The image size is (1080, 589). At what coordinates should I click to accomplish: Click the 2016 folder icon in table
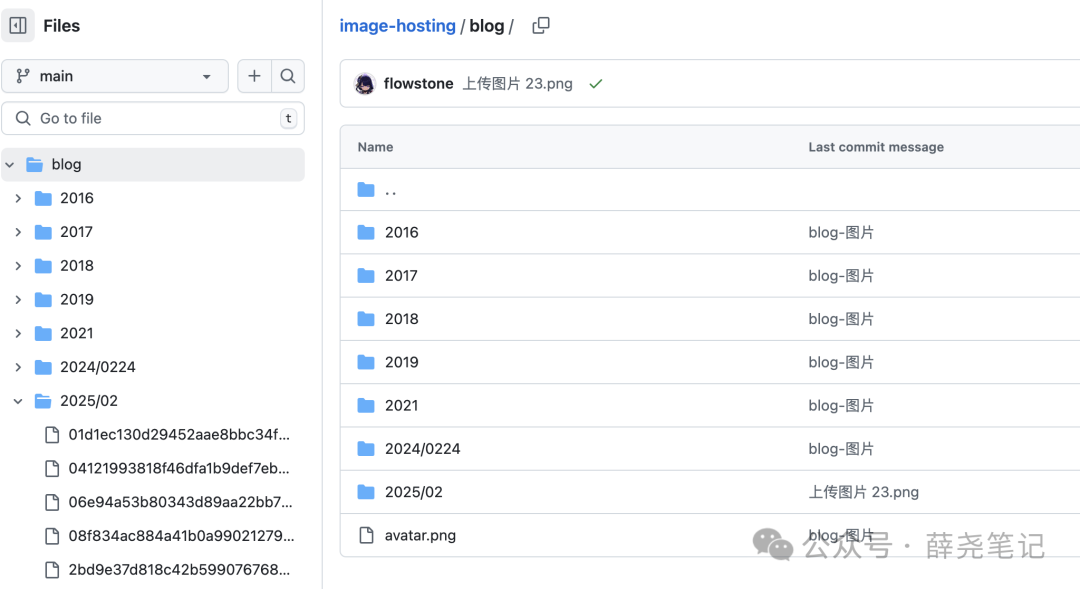[x=366, y=232]
